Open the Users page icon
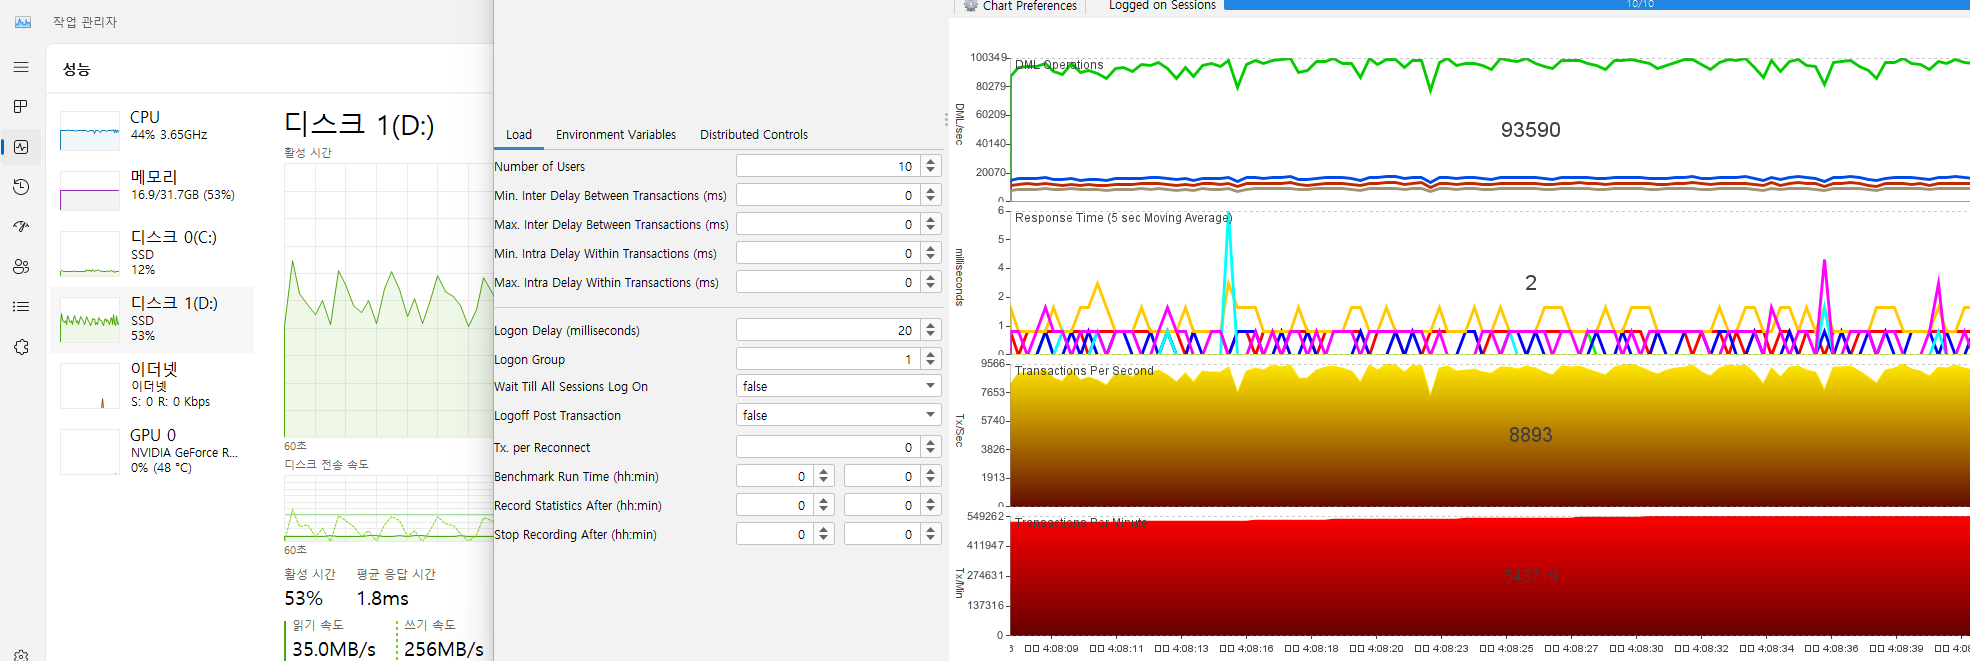Image resolution: width=1970 pixels, height=661 pixels. (21, 267)
